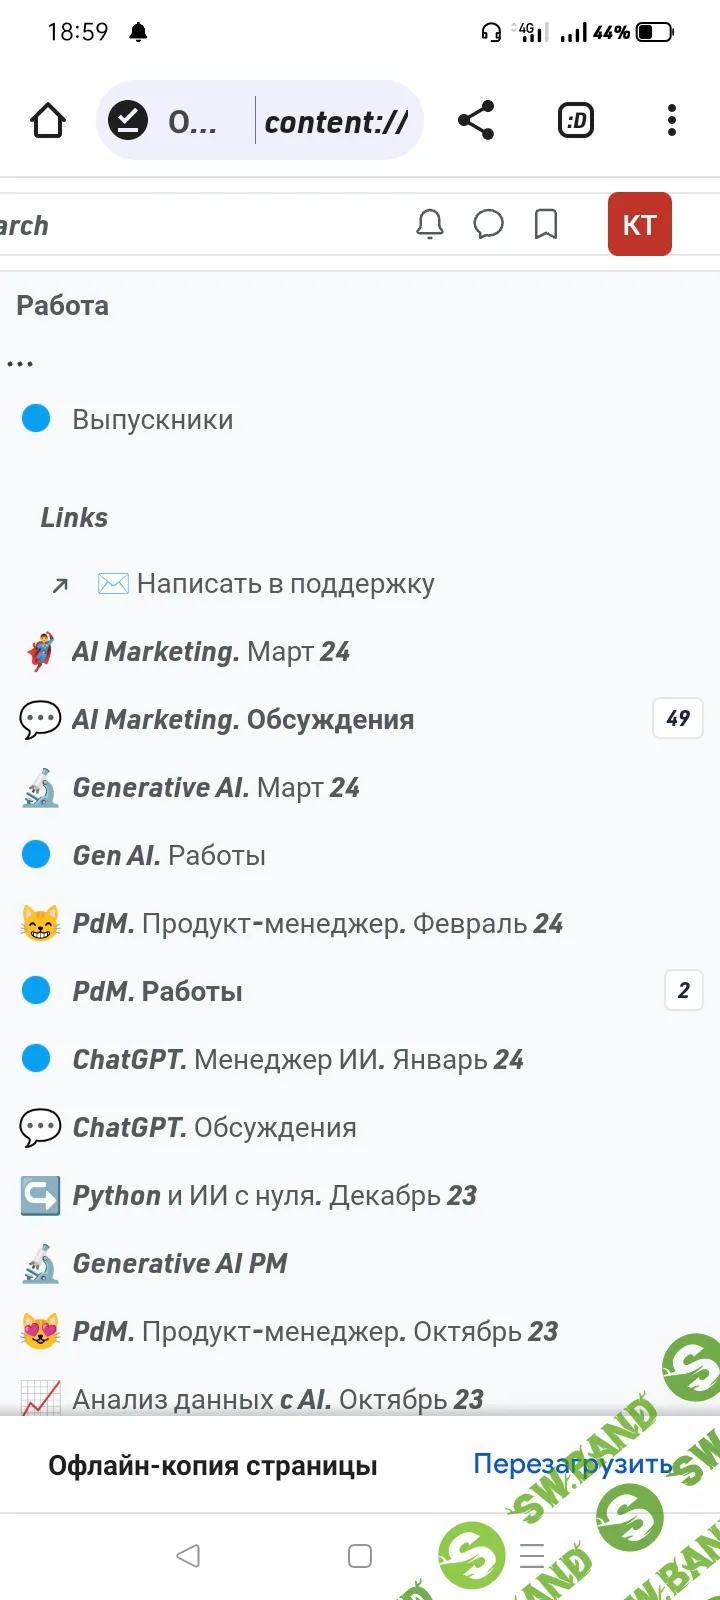720x1600 pixels.
Task: Open ChatGPT. Обсуждения chat space
Action: 214,1128
